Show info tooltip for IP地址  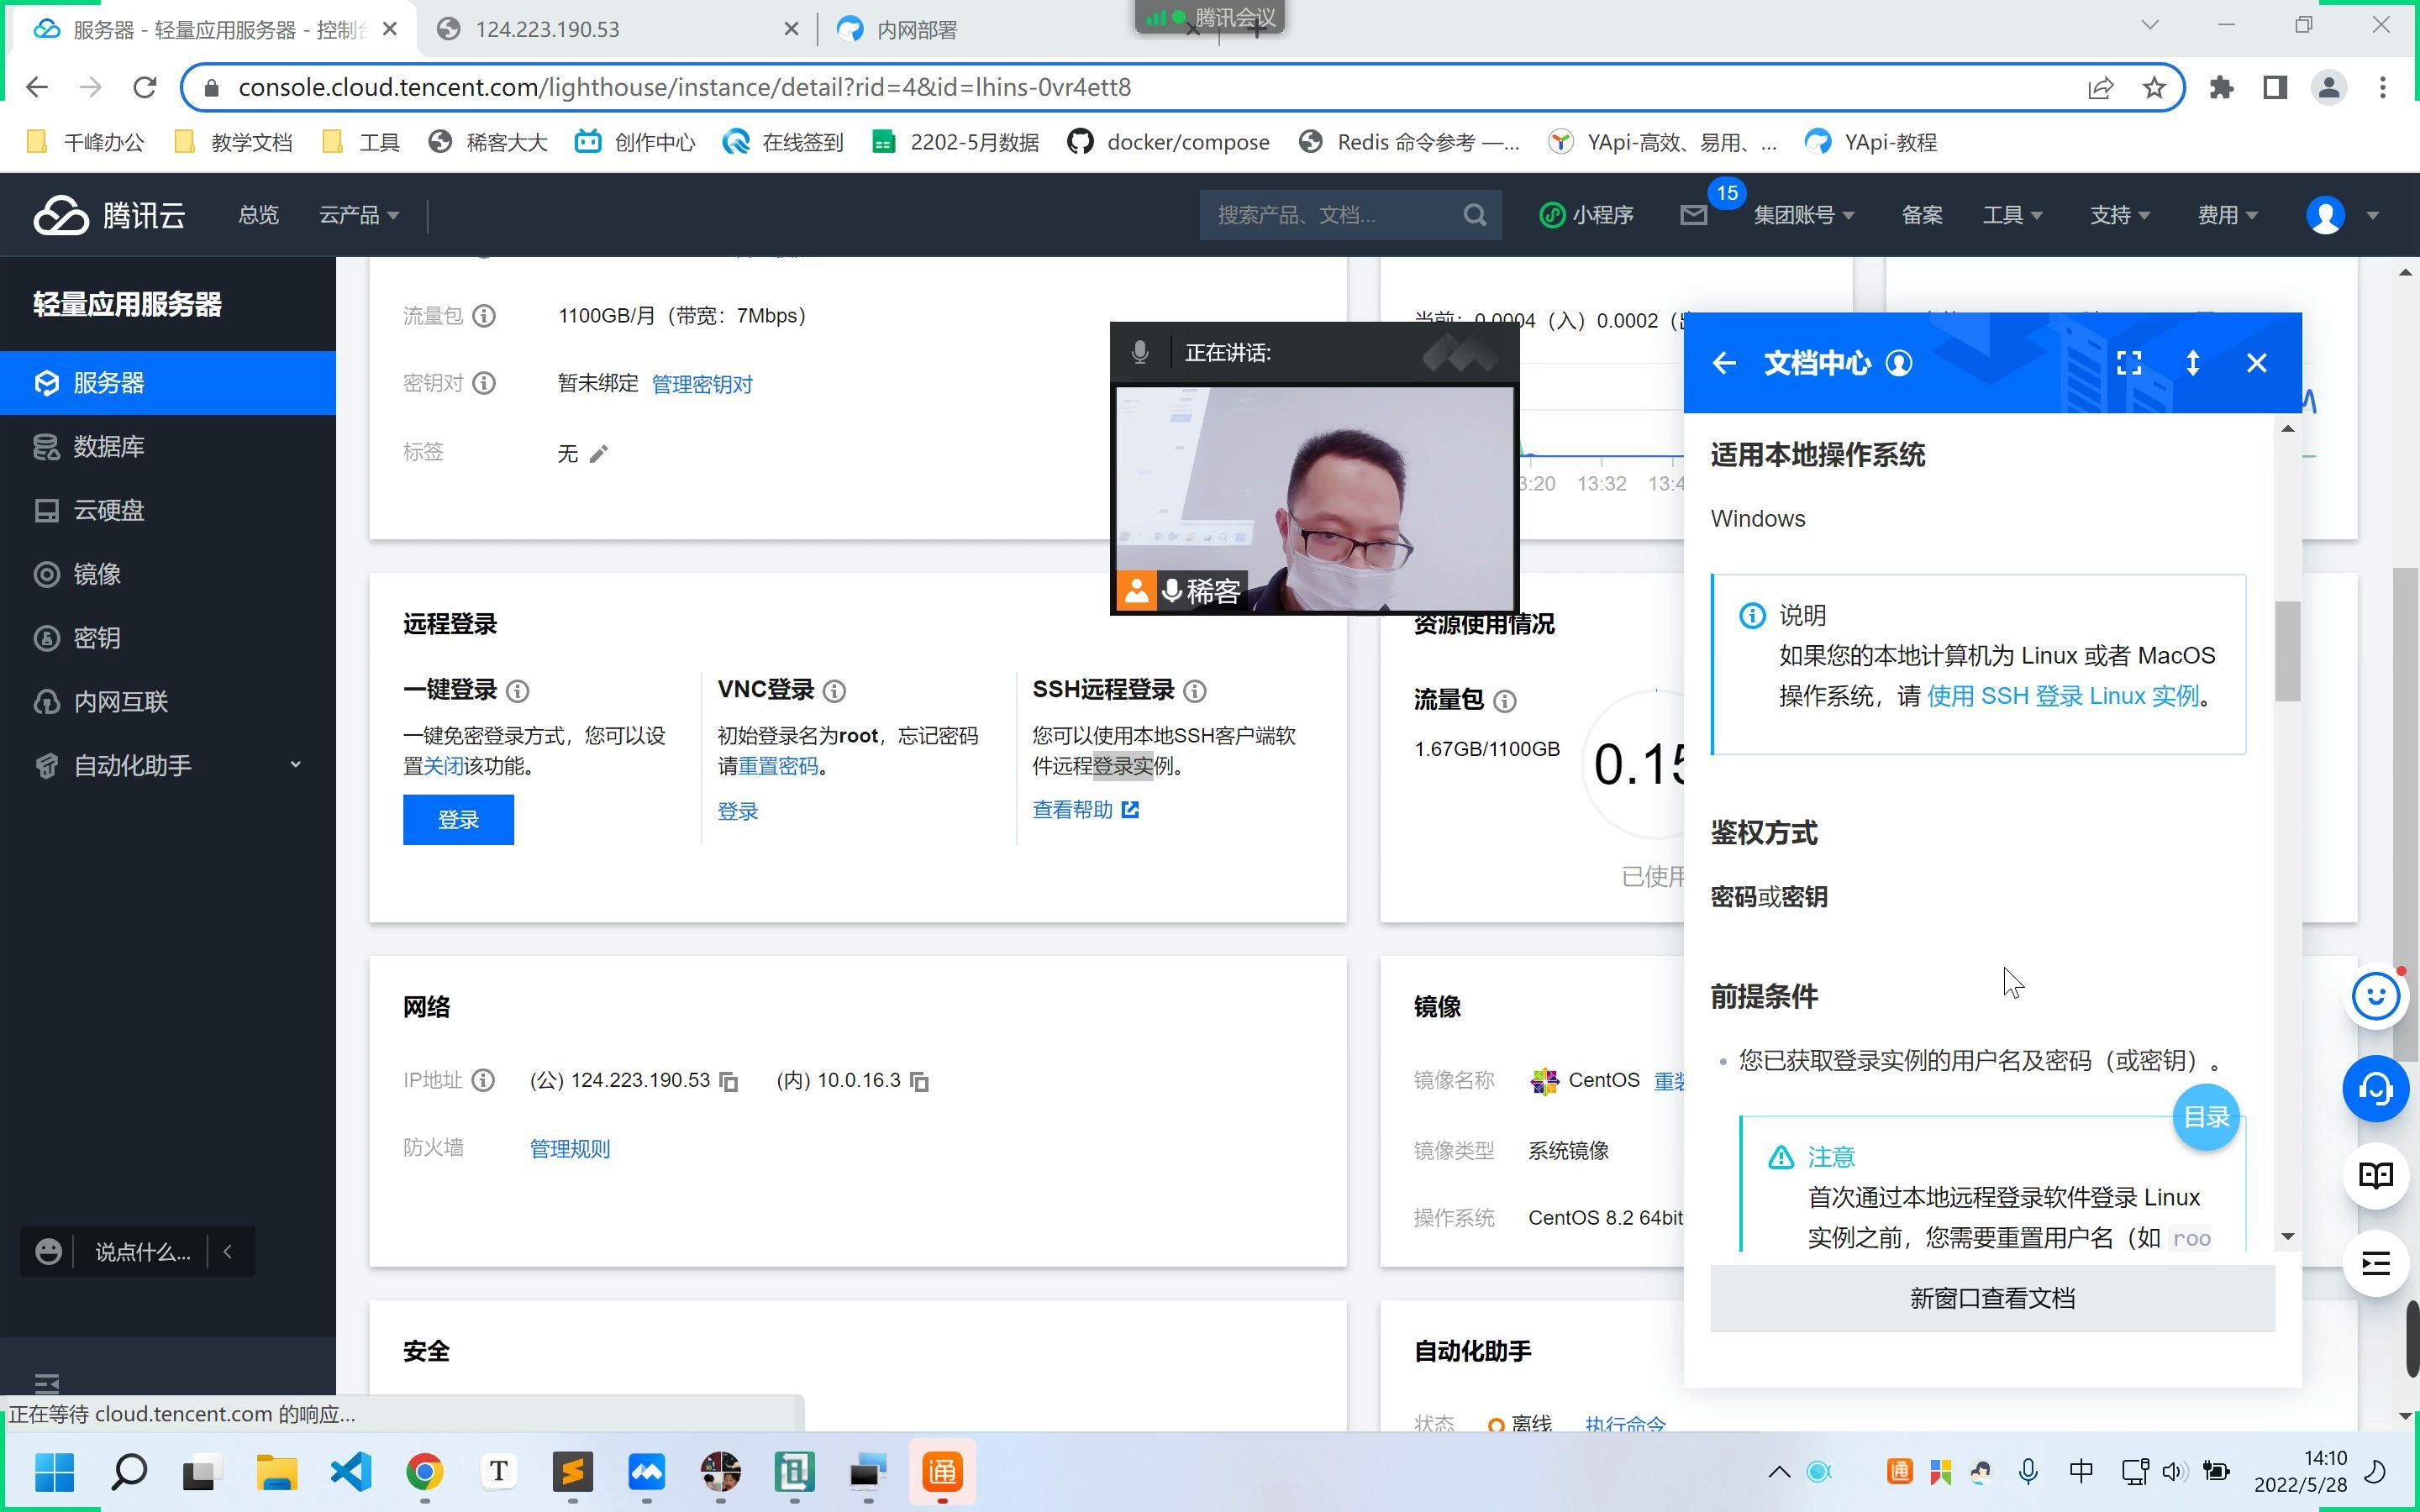483,1080
